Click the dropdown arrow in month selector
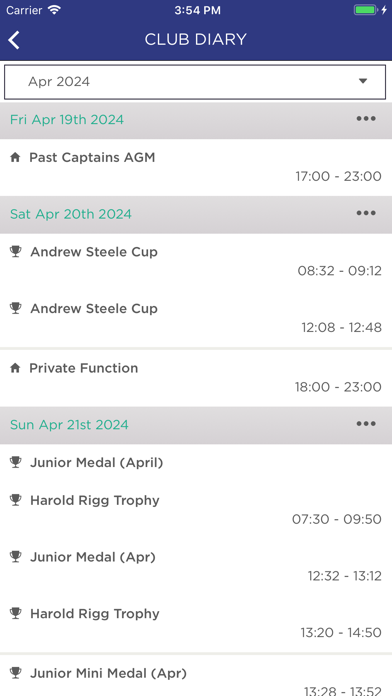The image size is (392, 696). coord(363,81)
